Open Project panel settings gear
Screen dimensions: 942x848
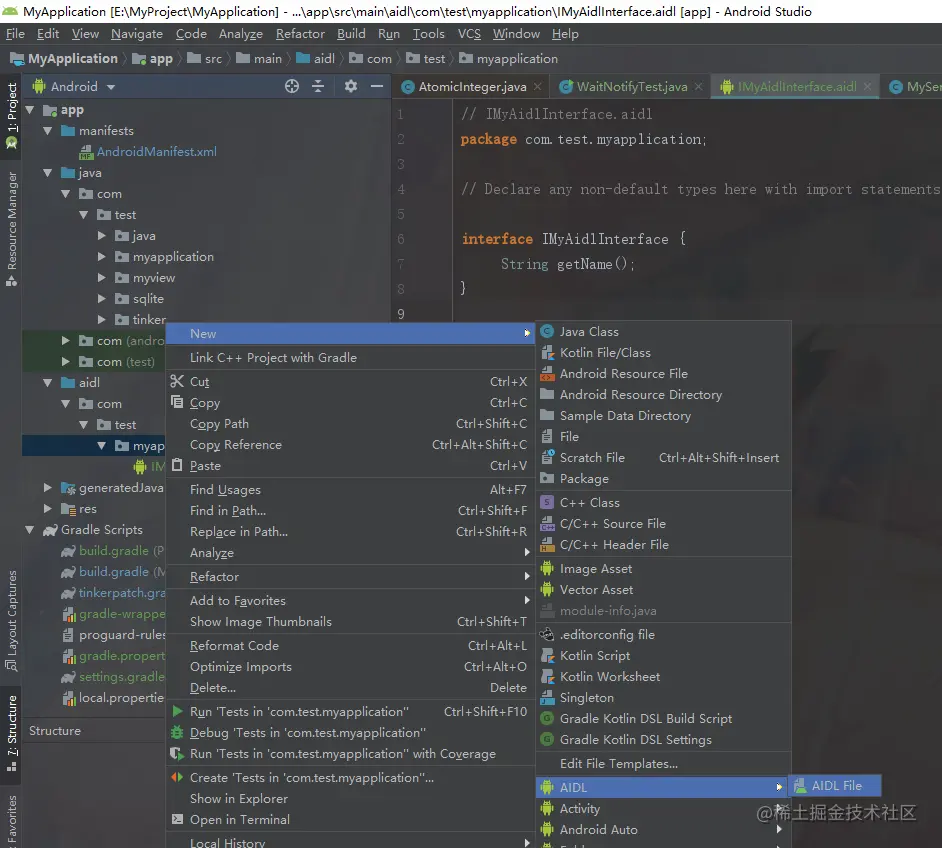tap(351, 86)
